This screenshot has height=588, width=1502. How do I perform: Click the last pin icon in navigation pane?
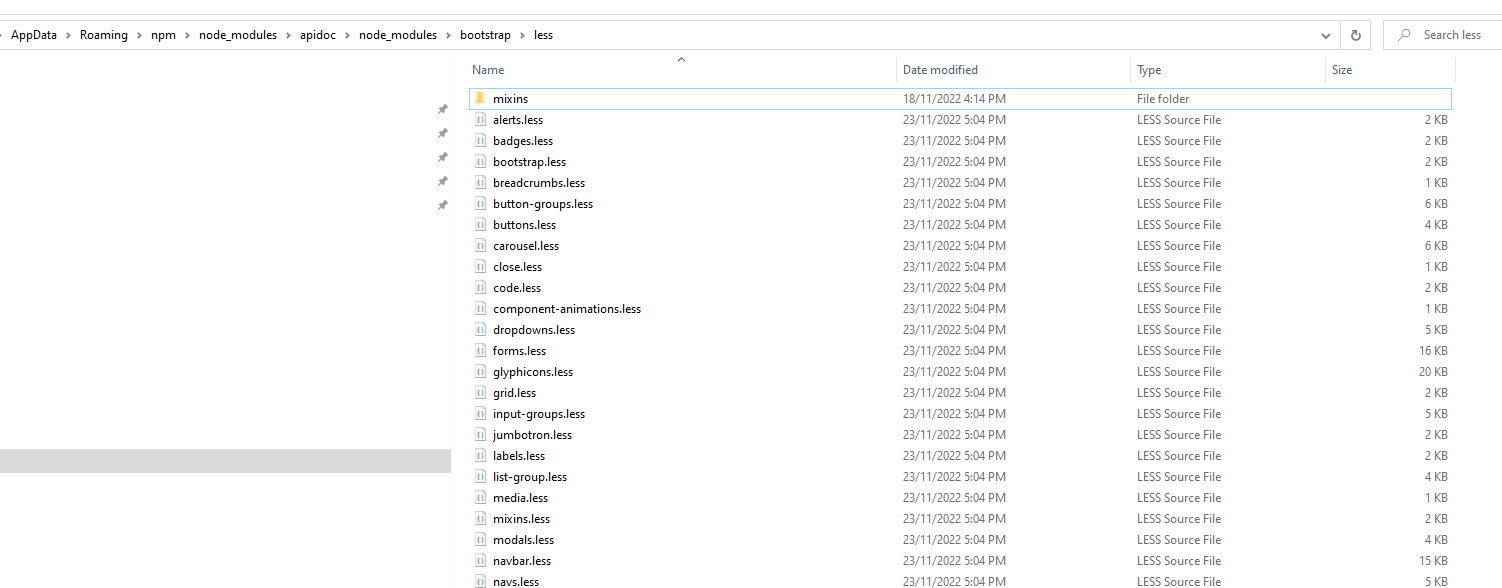tap(443, 205)
